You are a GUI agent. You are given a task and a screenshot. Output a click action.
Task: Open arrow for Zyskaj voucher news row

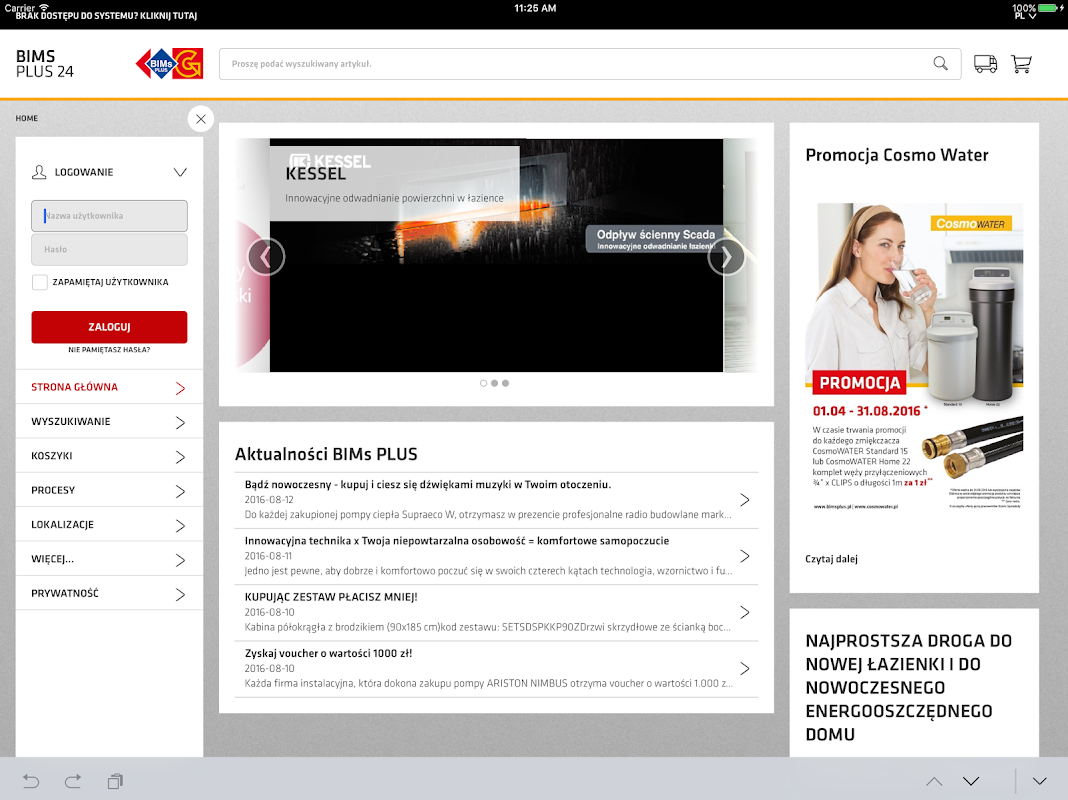tap(744, 669)
